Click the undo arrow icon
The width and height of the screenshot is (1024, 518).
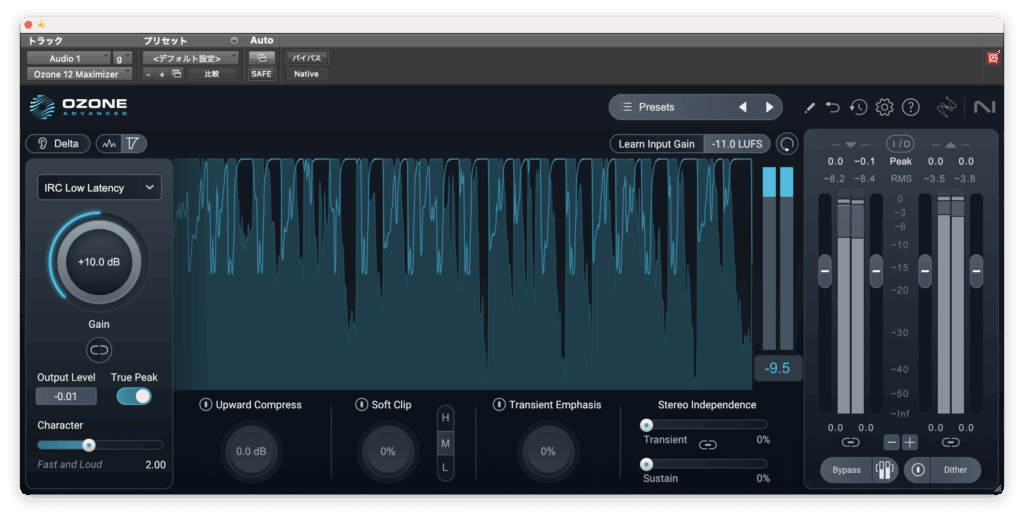tap(833, 107)
